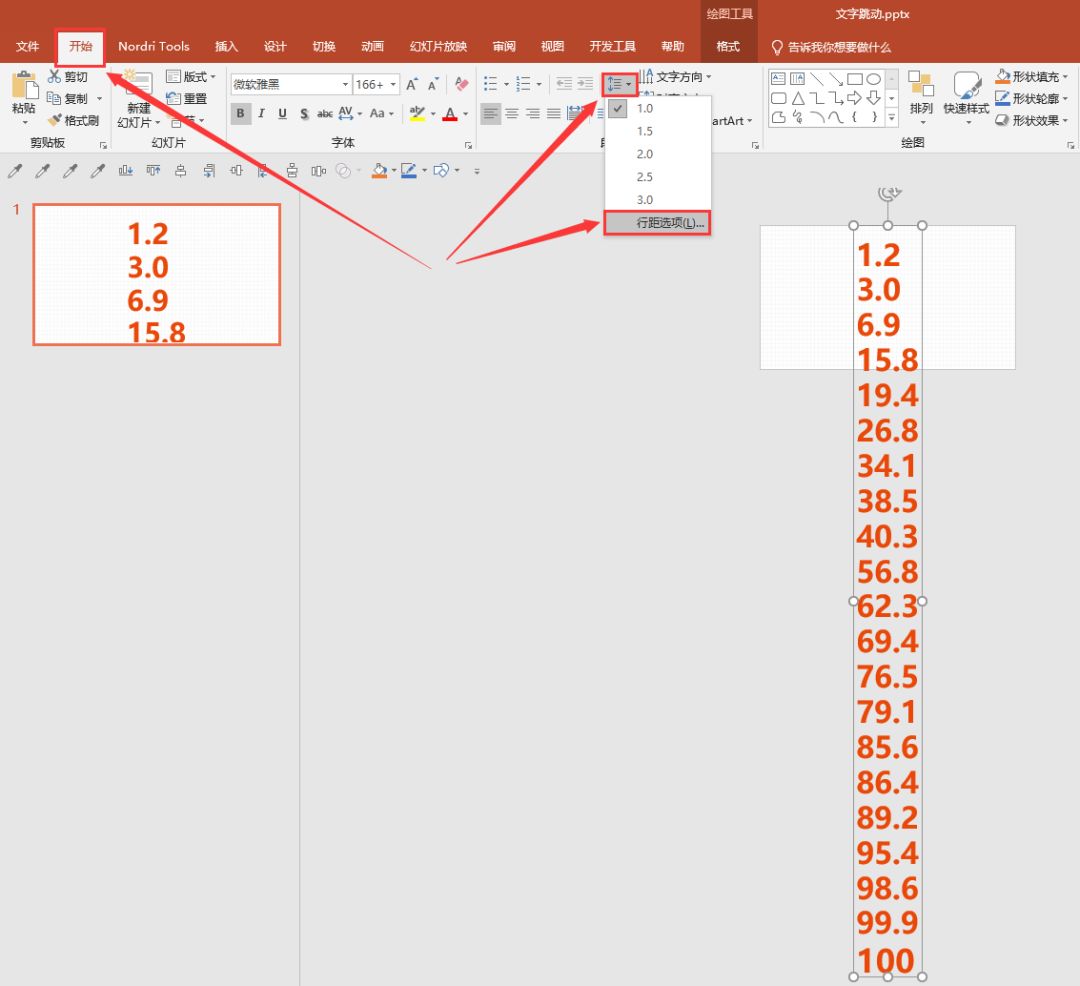Open the font color A dropdown arrow
Image resolution: width=1080 pixels, height=986 pixels.
(x=466, y=114)
